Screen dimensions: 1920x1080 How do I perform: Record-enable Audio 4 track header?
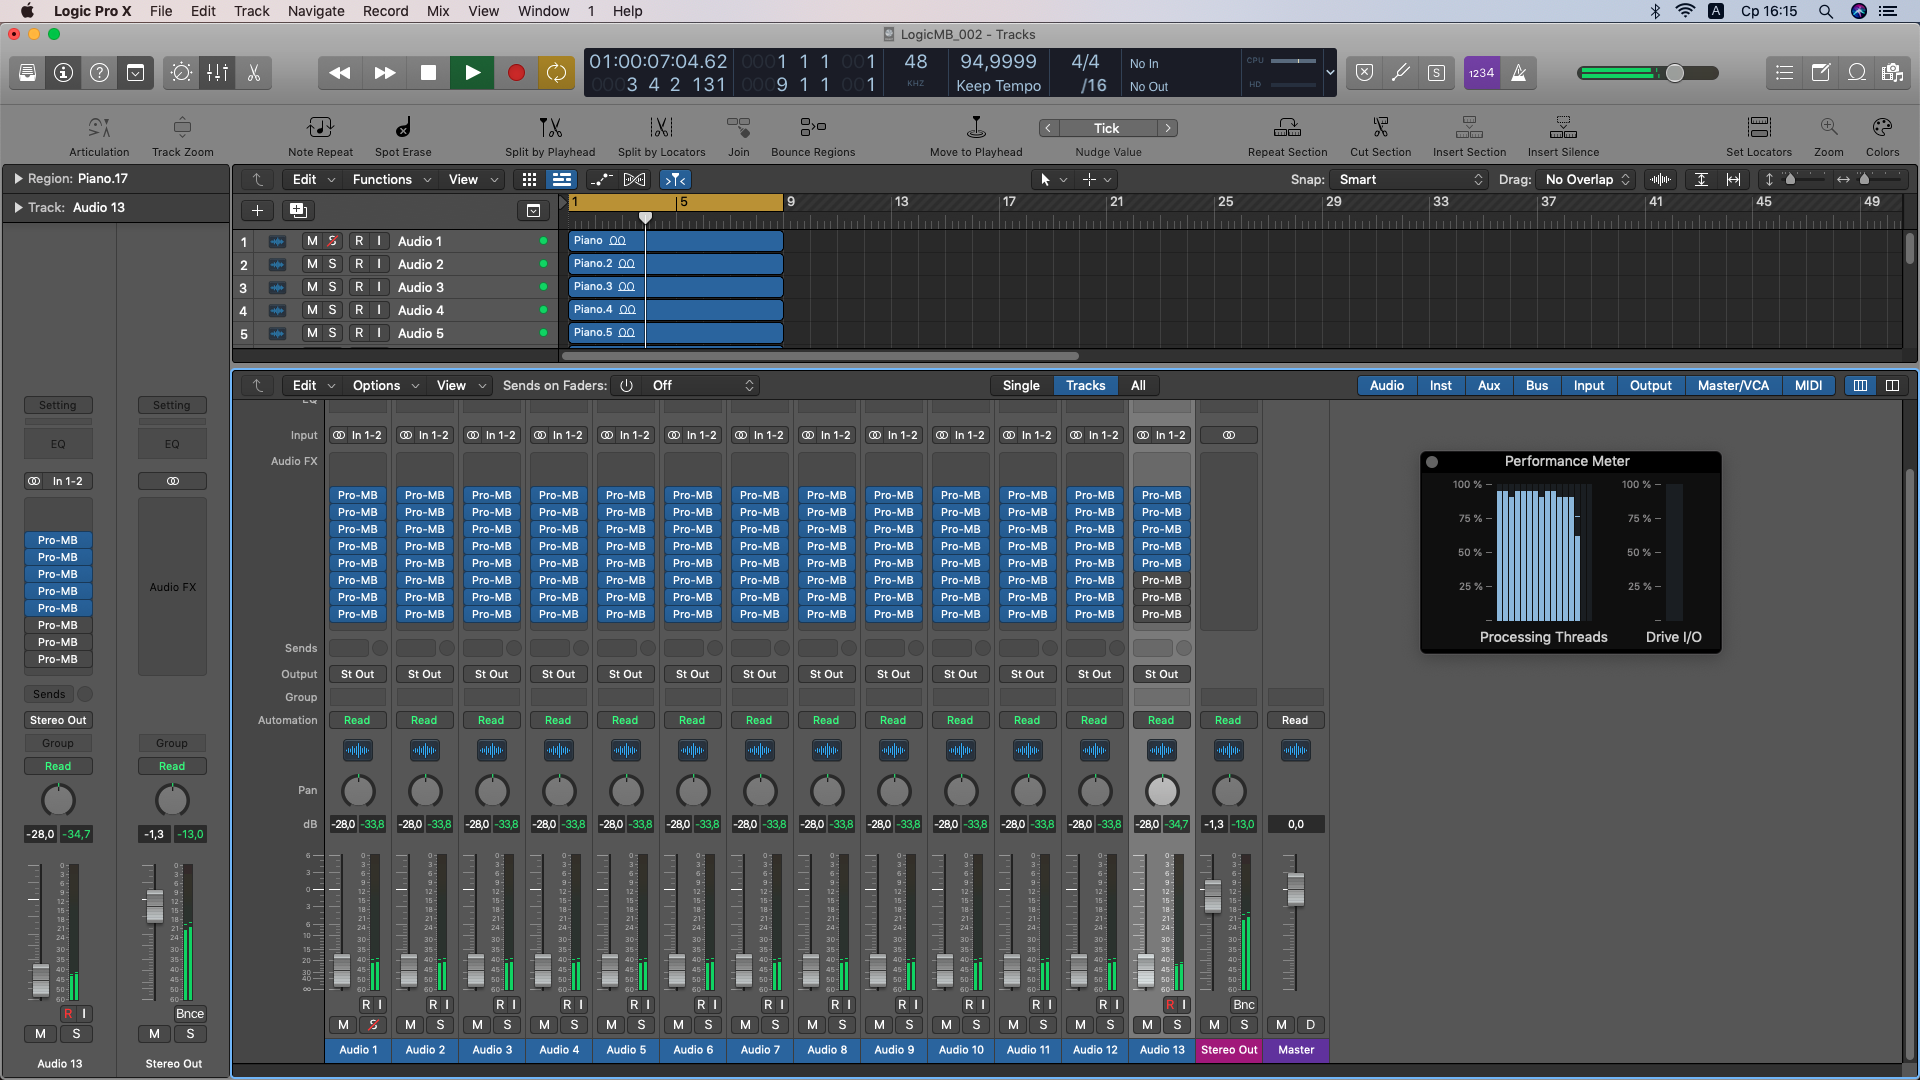click(x=359, y=310)
